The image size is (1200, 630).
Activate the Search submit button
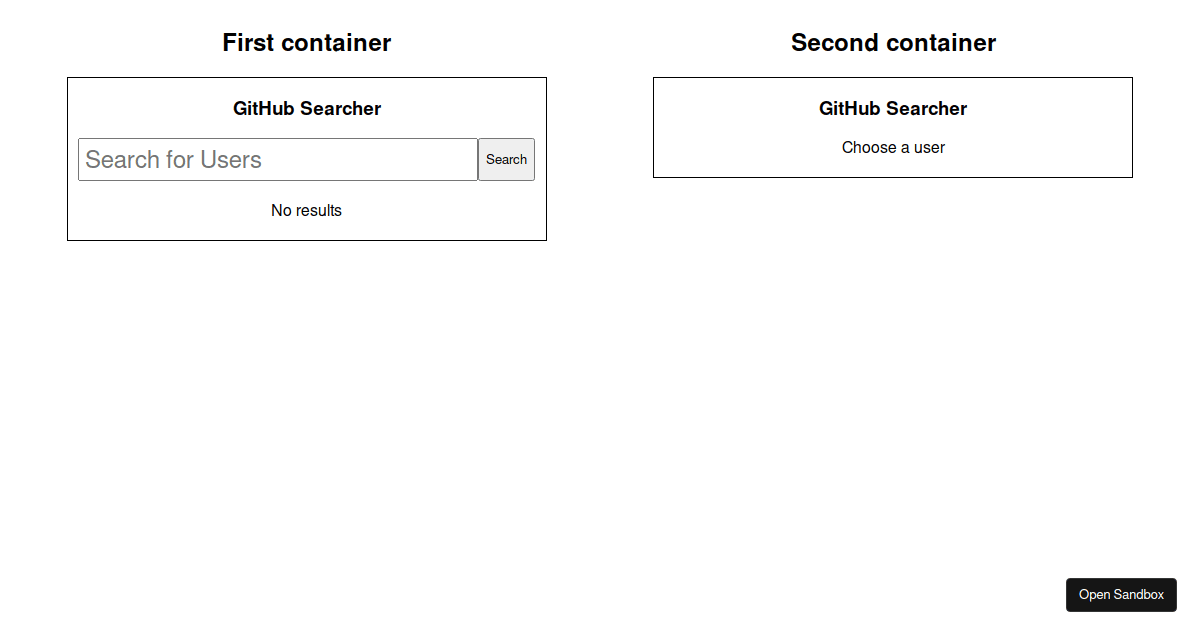tap(506, 159)
